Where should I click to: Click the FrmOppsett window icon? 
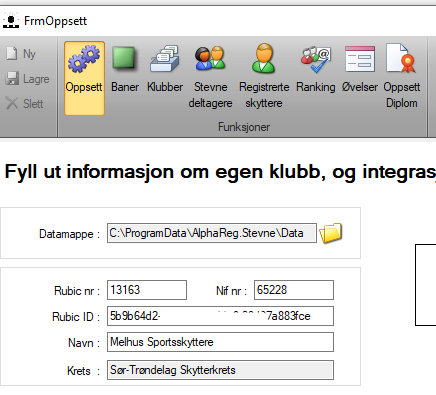pyautogui.click(x=11, y=21)
